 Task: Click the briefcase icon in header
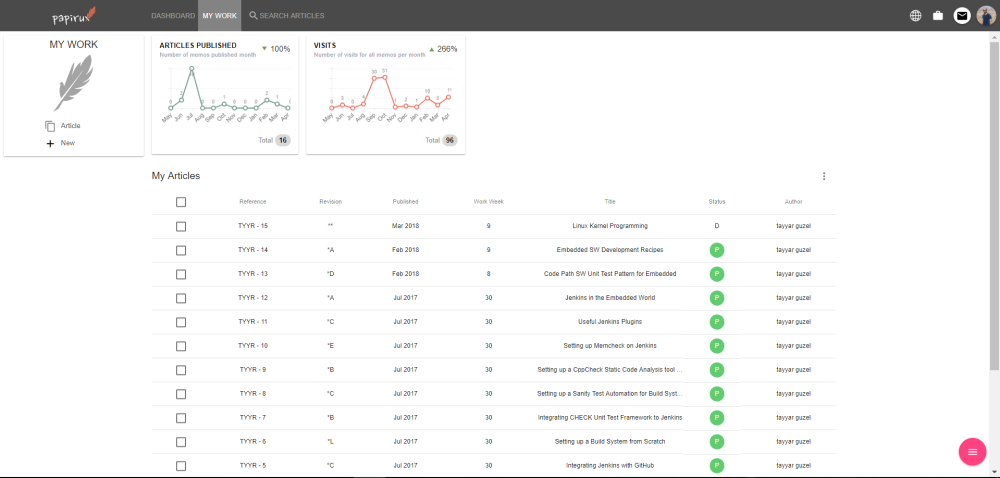[x=938, y=16]
